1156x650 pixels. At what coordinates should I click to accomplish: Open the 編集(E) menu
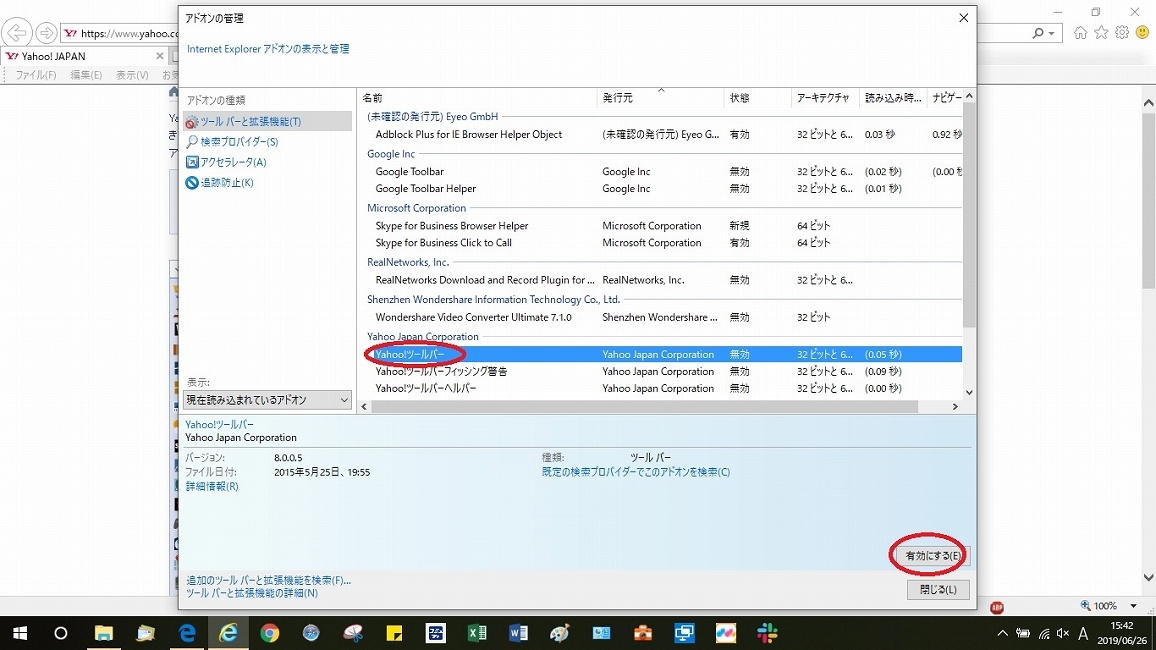click(86, 75)
